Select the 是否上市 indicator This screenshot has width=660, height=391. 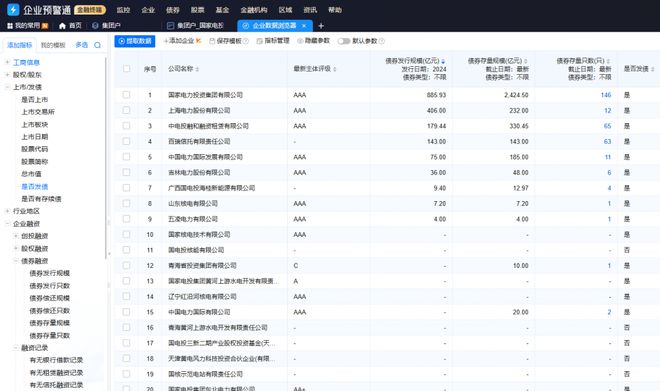[x=35, y=99]
